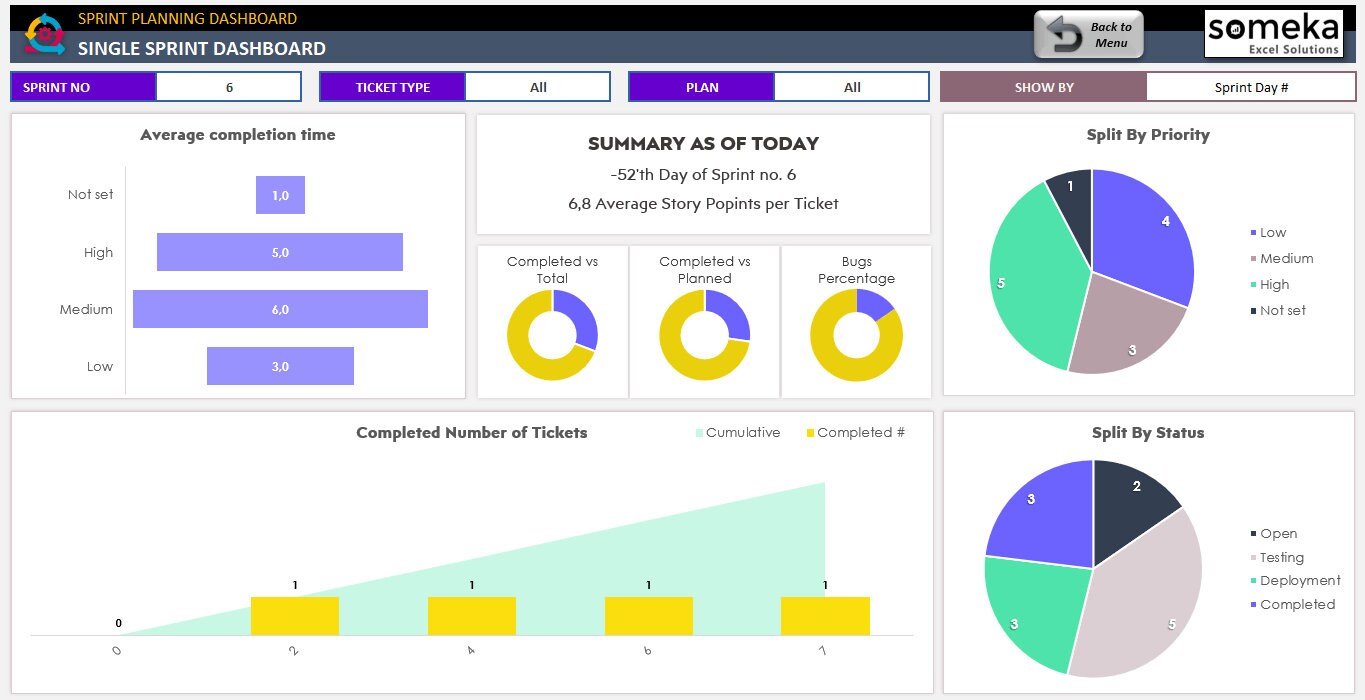Click the SHOW BY header button
Image resolution: width=1365 pixels, height=700 pixels.
pos(1043,86)
